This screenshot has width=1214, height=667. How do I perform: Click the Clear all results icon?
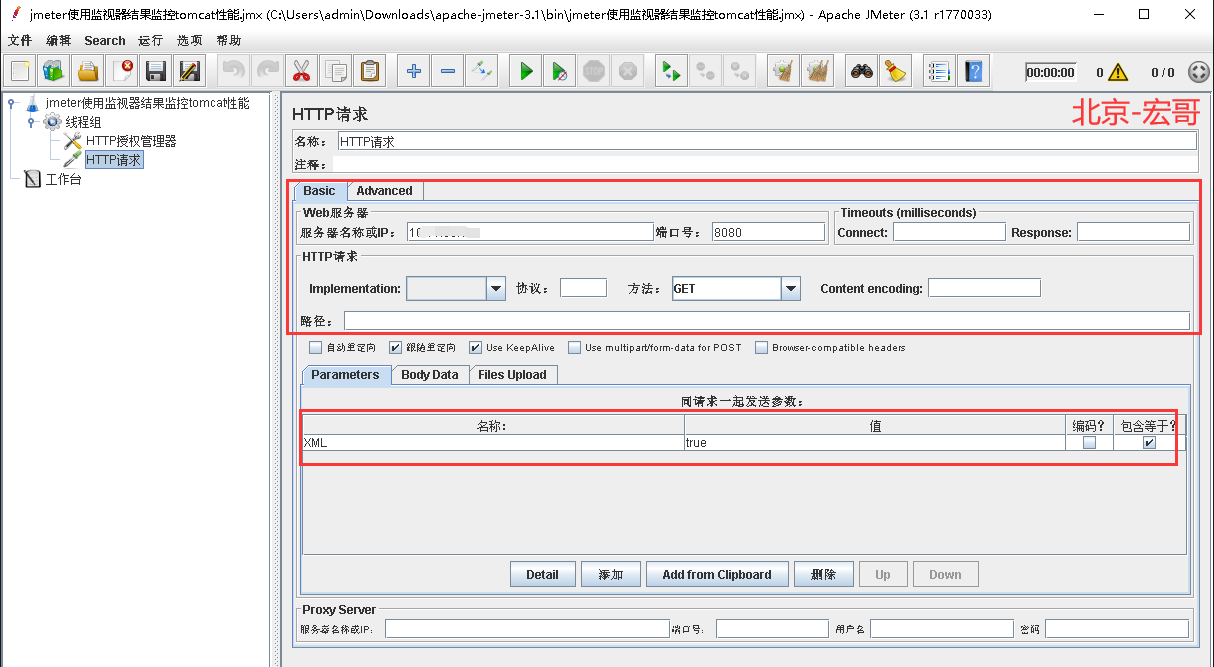click(818, 71)
